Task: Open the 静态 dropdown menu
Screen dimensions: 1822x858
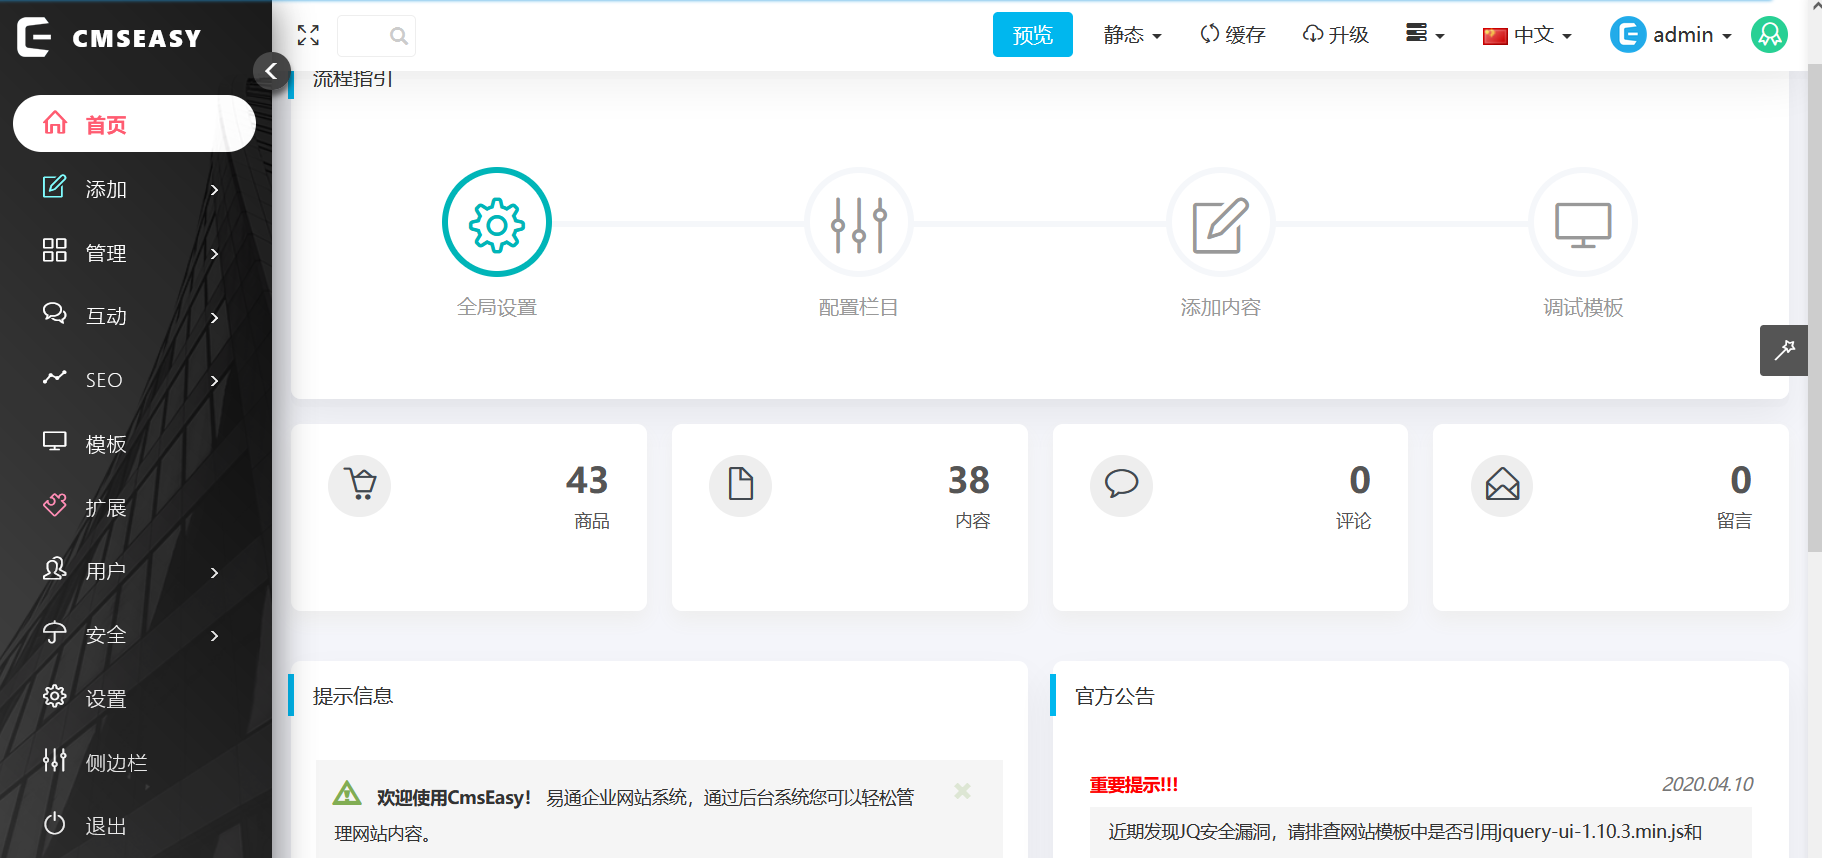Action: click(1132, 35)
